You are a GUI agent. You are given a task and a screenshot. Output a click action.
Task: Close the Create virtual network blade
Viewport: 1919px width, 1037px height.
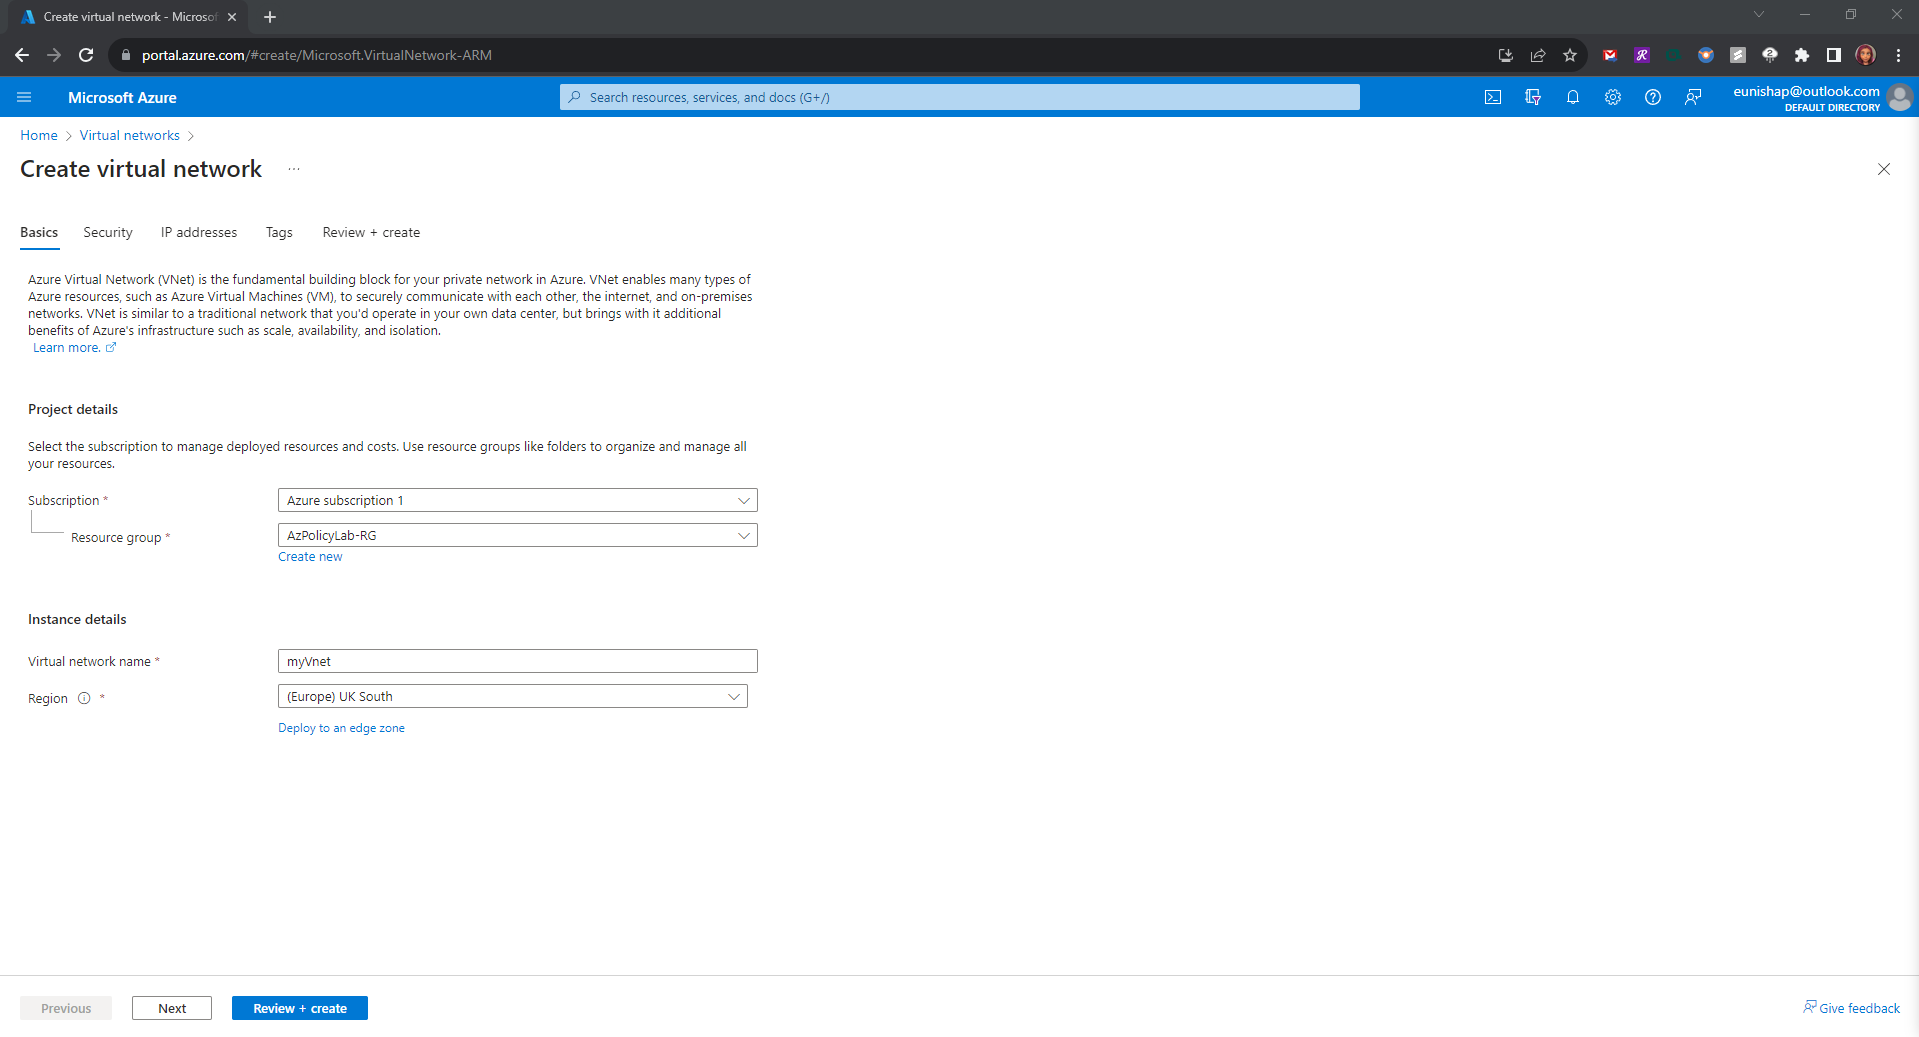coord(1883,169)
